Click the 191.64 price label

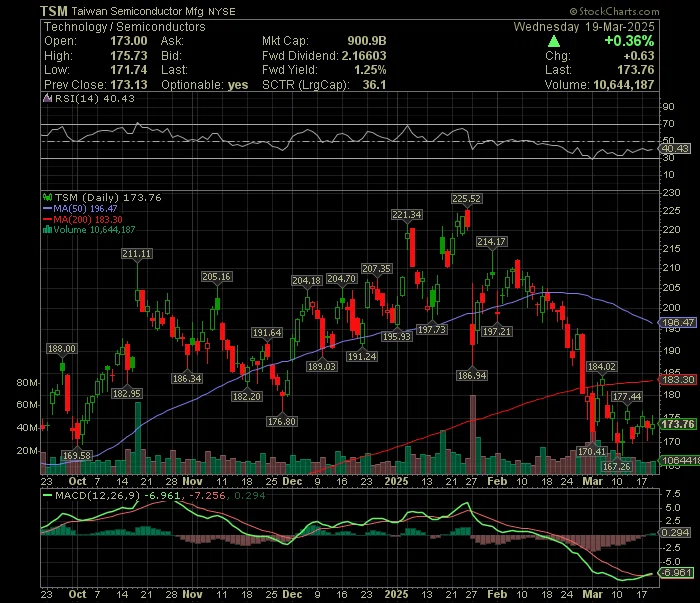[x=267, y=333]
